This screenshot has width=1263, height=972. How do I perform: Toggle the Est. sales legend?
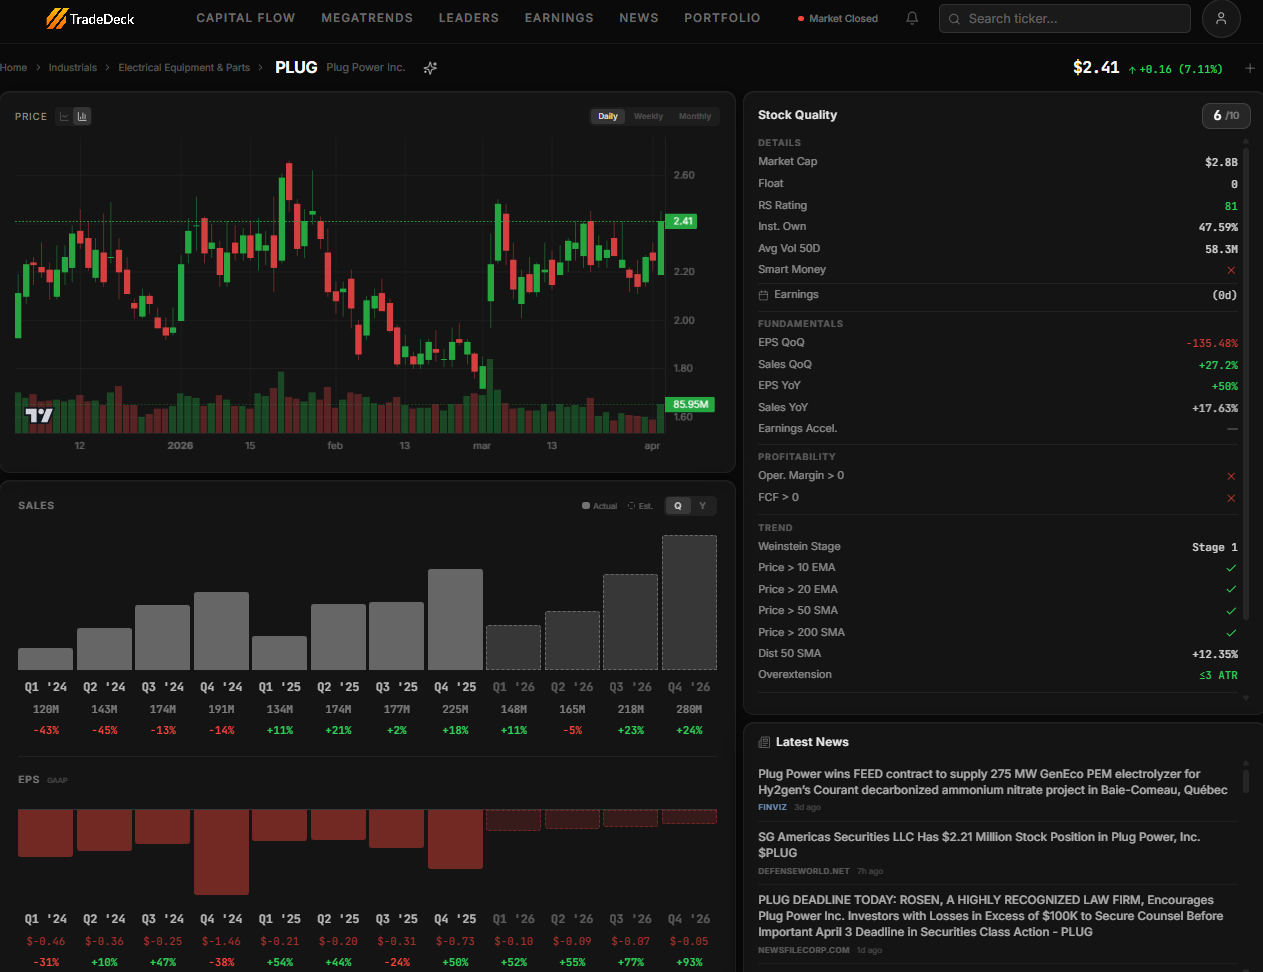(x=640, y=506)
